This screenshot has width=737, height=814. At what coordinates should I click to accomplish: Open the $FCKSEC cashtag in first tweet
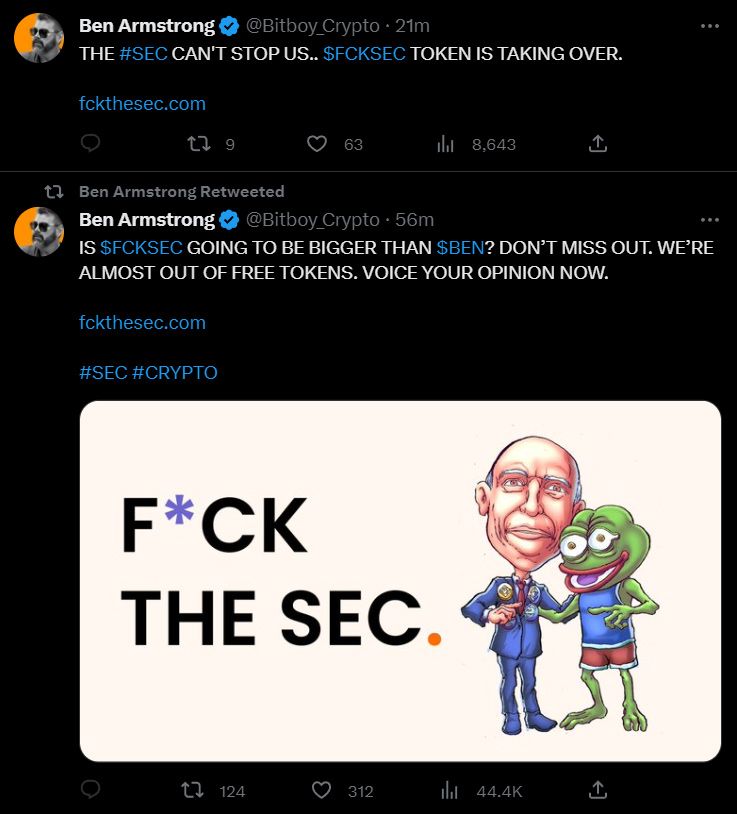pyautogui.click(x=364, y=53)
